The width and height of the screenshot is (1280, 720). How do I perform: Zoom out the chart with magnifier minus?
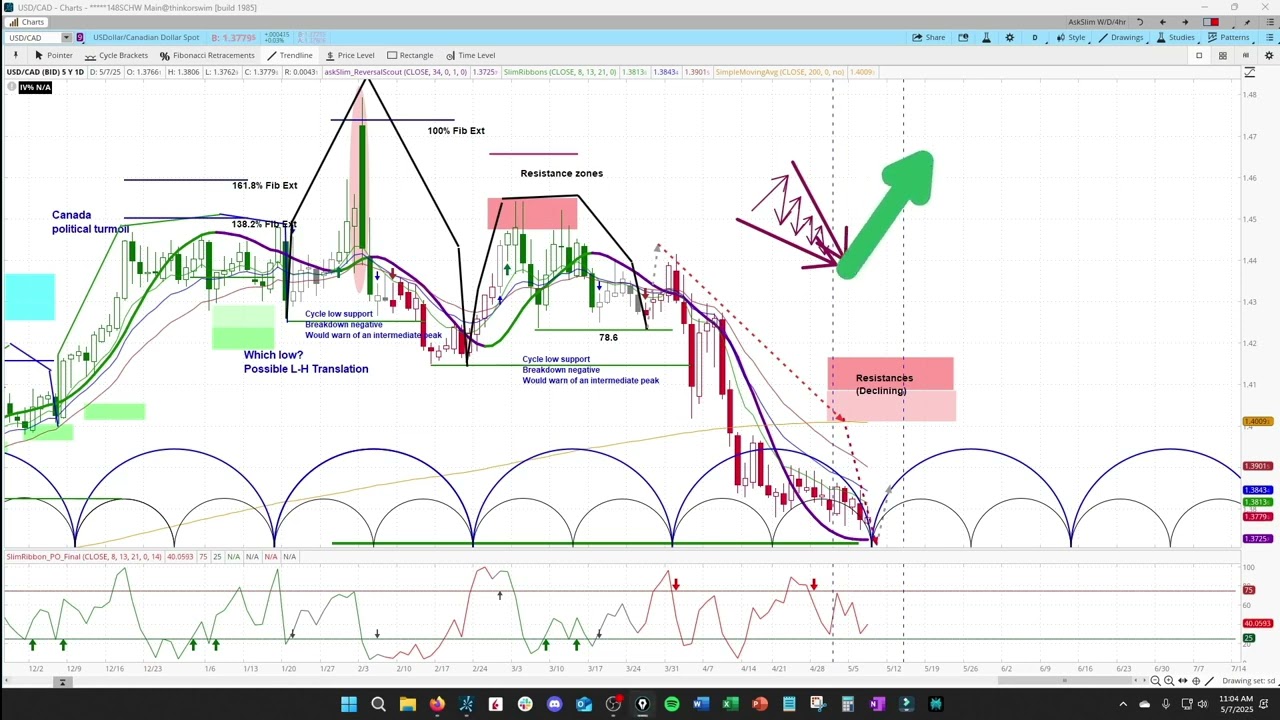[x=1155, y=681]
